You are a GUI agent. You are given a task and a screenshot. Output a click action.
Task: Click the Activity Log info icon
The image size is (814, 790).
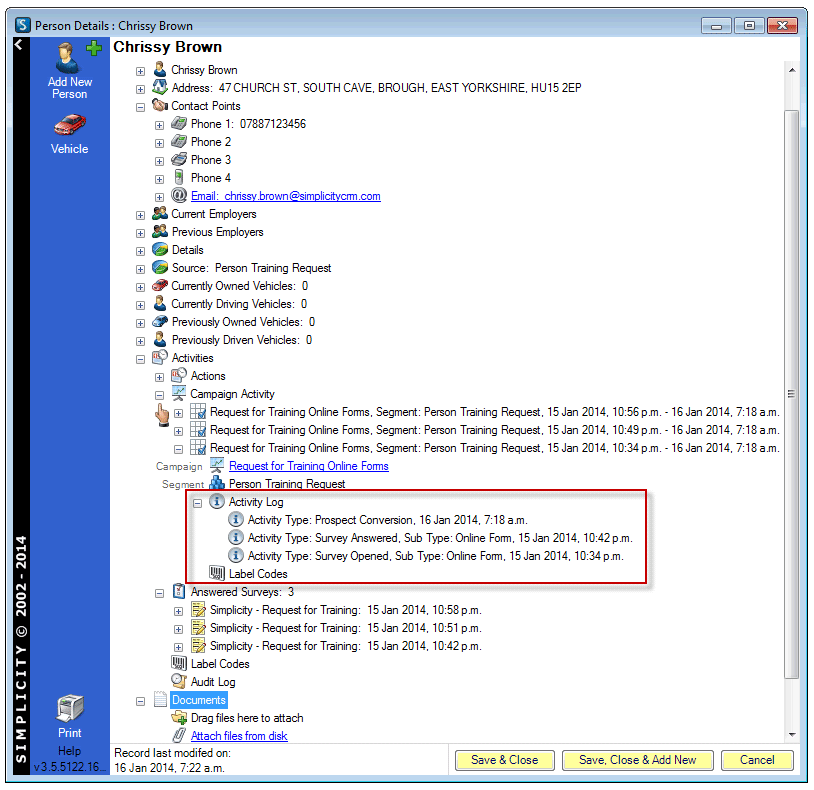coord(216,501)
